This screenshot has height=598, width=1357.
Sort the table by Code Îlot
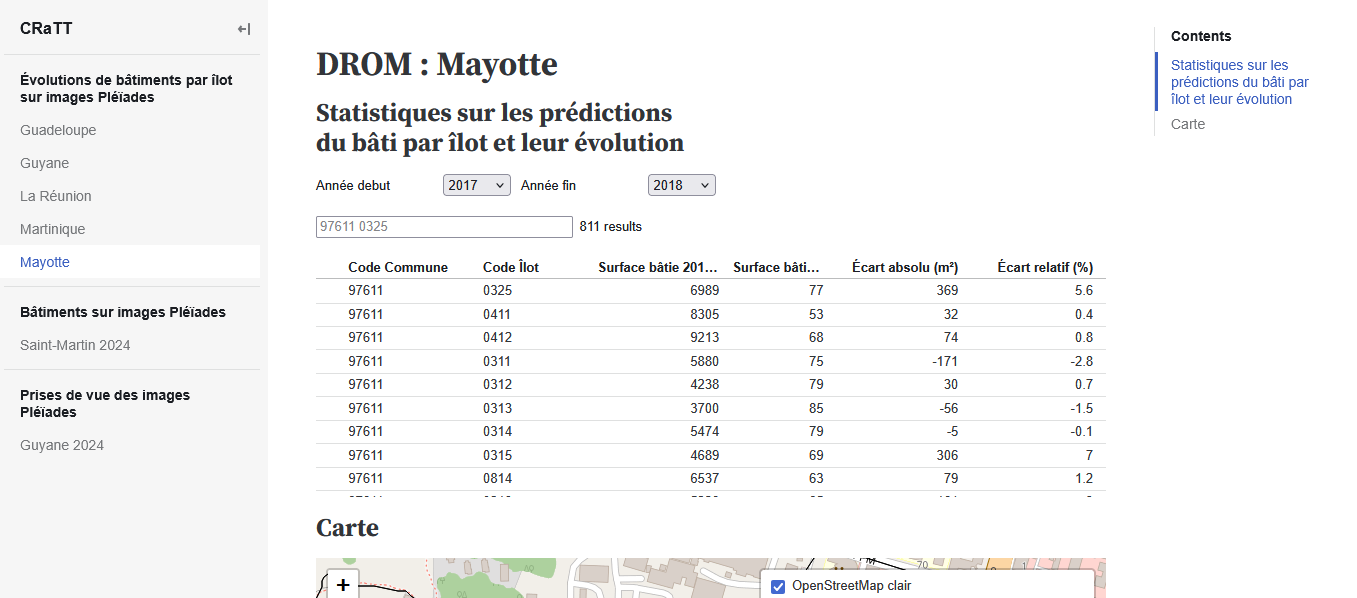click(511, 267)
